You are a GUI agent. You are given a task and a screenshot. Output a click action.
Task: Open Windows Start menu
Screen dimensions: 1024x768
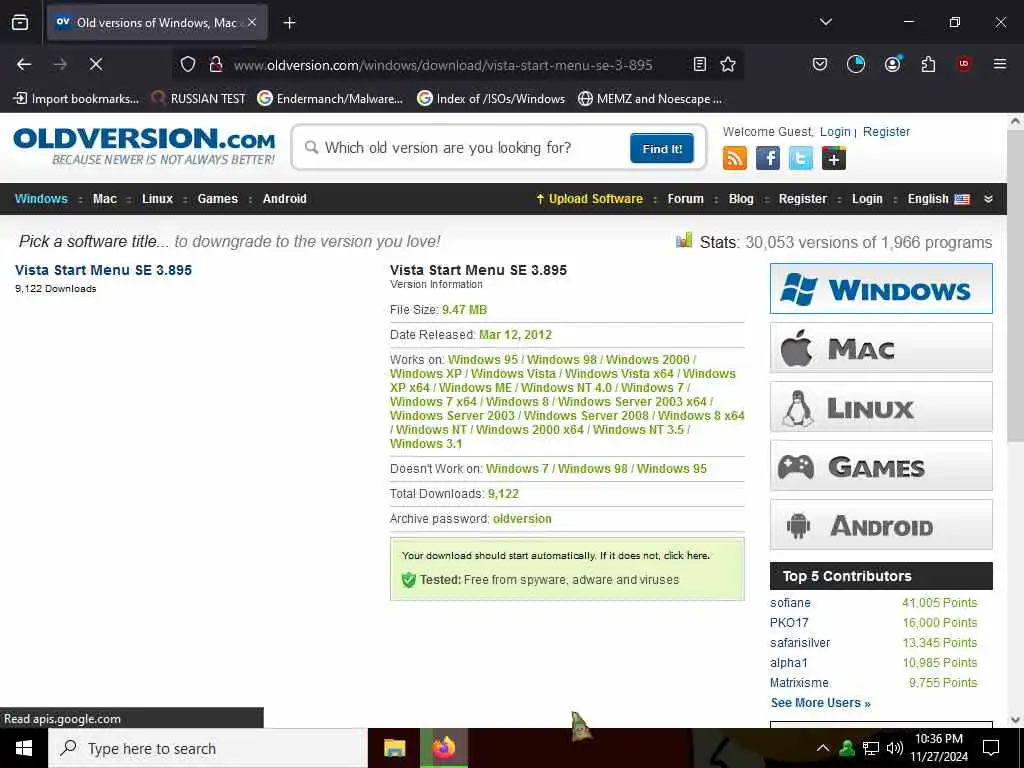tap(24, 748)
